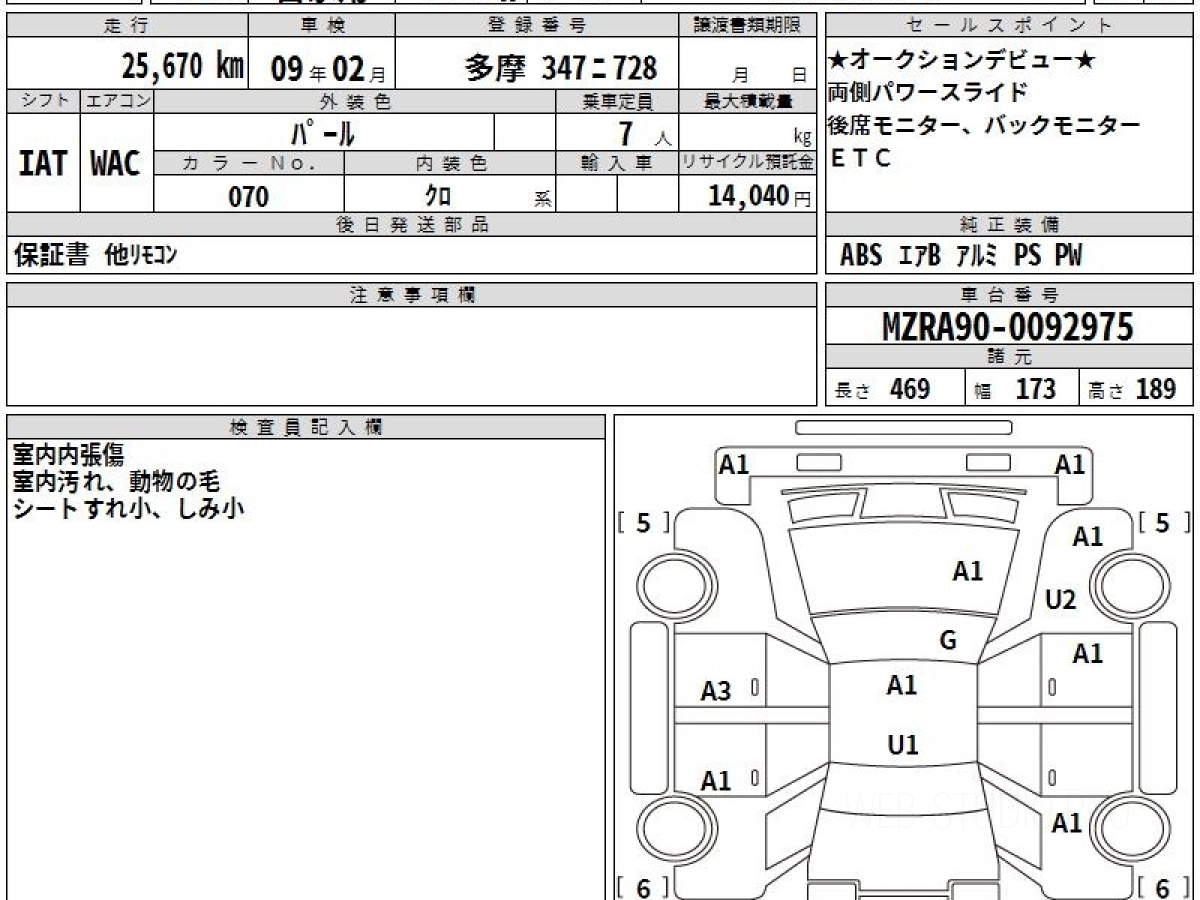Click the WAC air conditioner cell
Viewport: 1200px width, 900px height.
pyautogui.click(x=116, y=164)
